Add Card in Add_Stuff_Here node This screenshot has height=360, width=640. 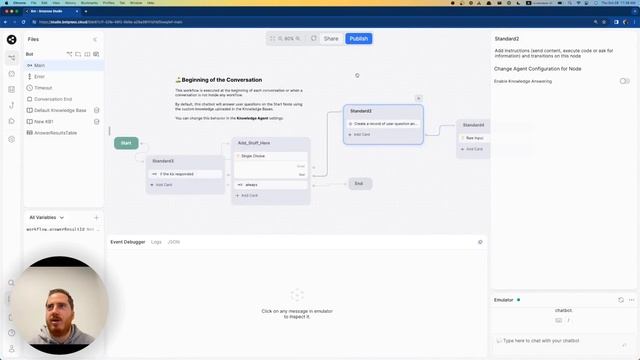(x=247, y=196)
